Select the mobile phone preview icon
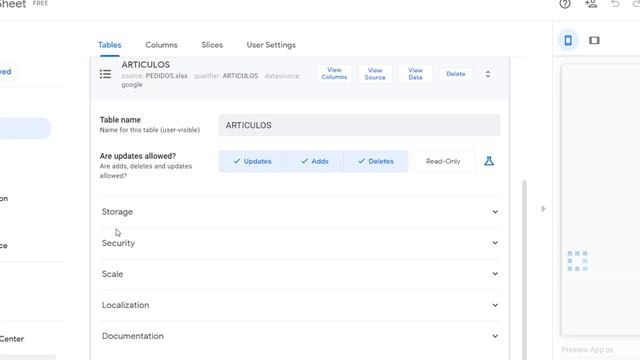The image size is (640, 360). [x=568, y=40]
